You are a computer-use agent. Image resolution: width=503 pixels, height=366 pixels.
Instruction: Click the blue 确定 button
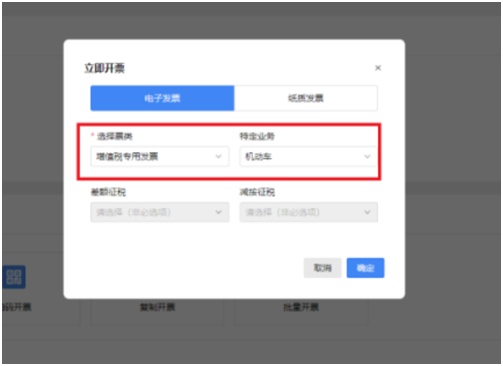365,268
